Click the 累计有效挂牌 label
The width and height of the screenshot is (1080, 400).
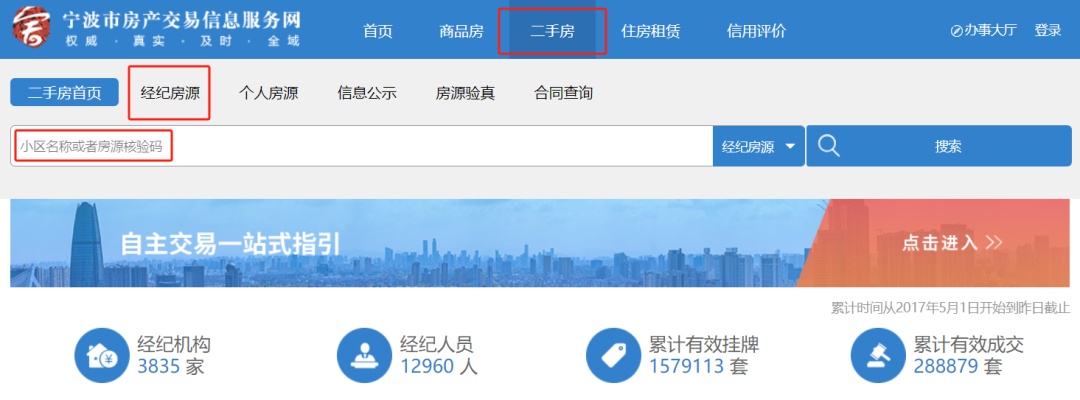click(x=704, y=344)
